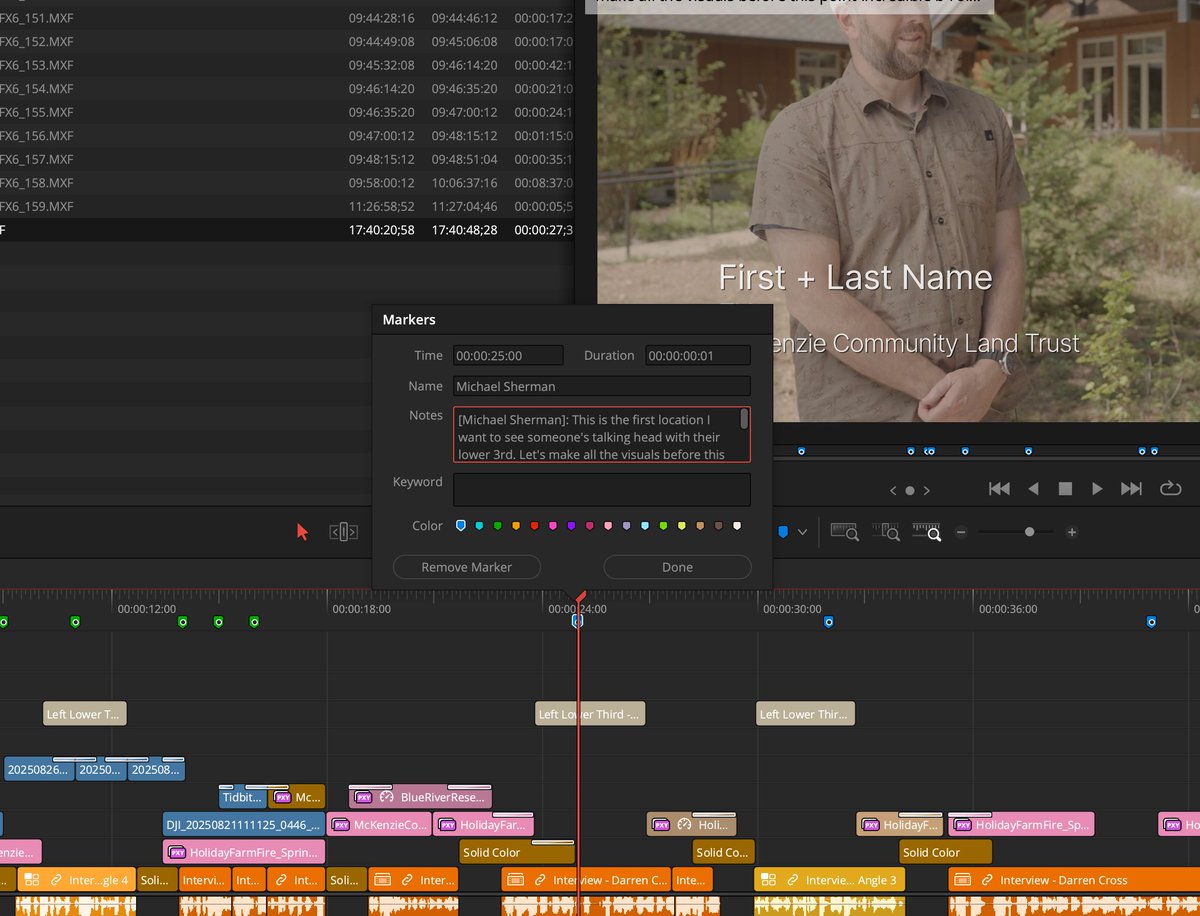Click the Notes field scrollbar
The width and height of the screenshot is (1200, 916).
(x=744, y=419)
